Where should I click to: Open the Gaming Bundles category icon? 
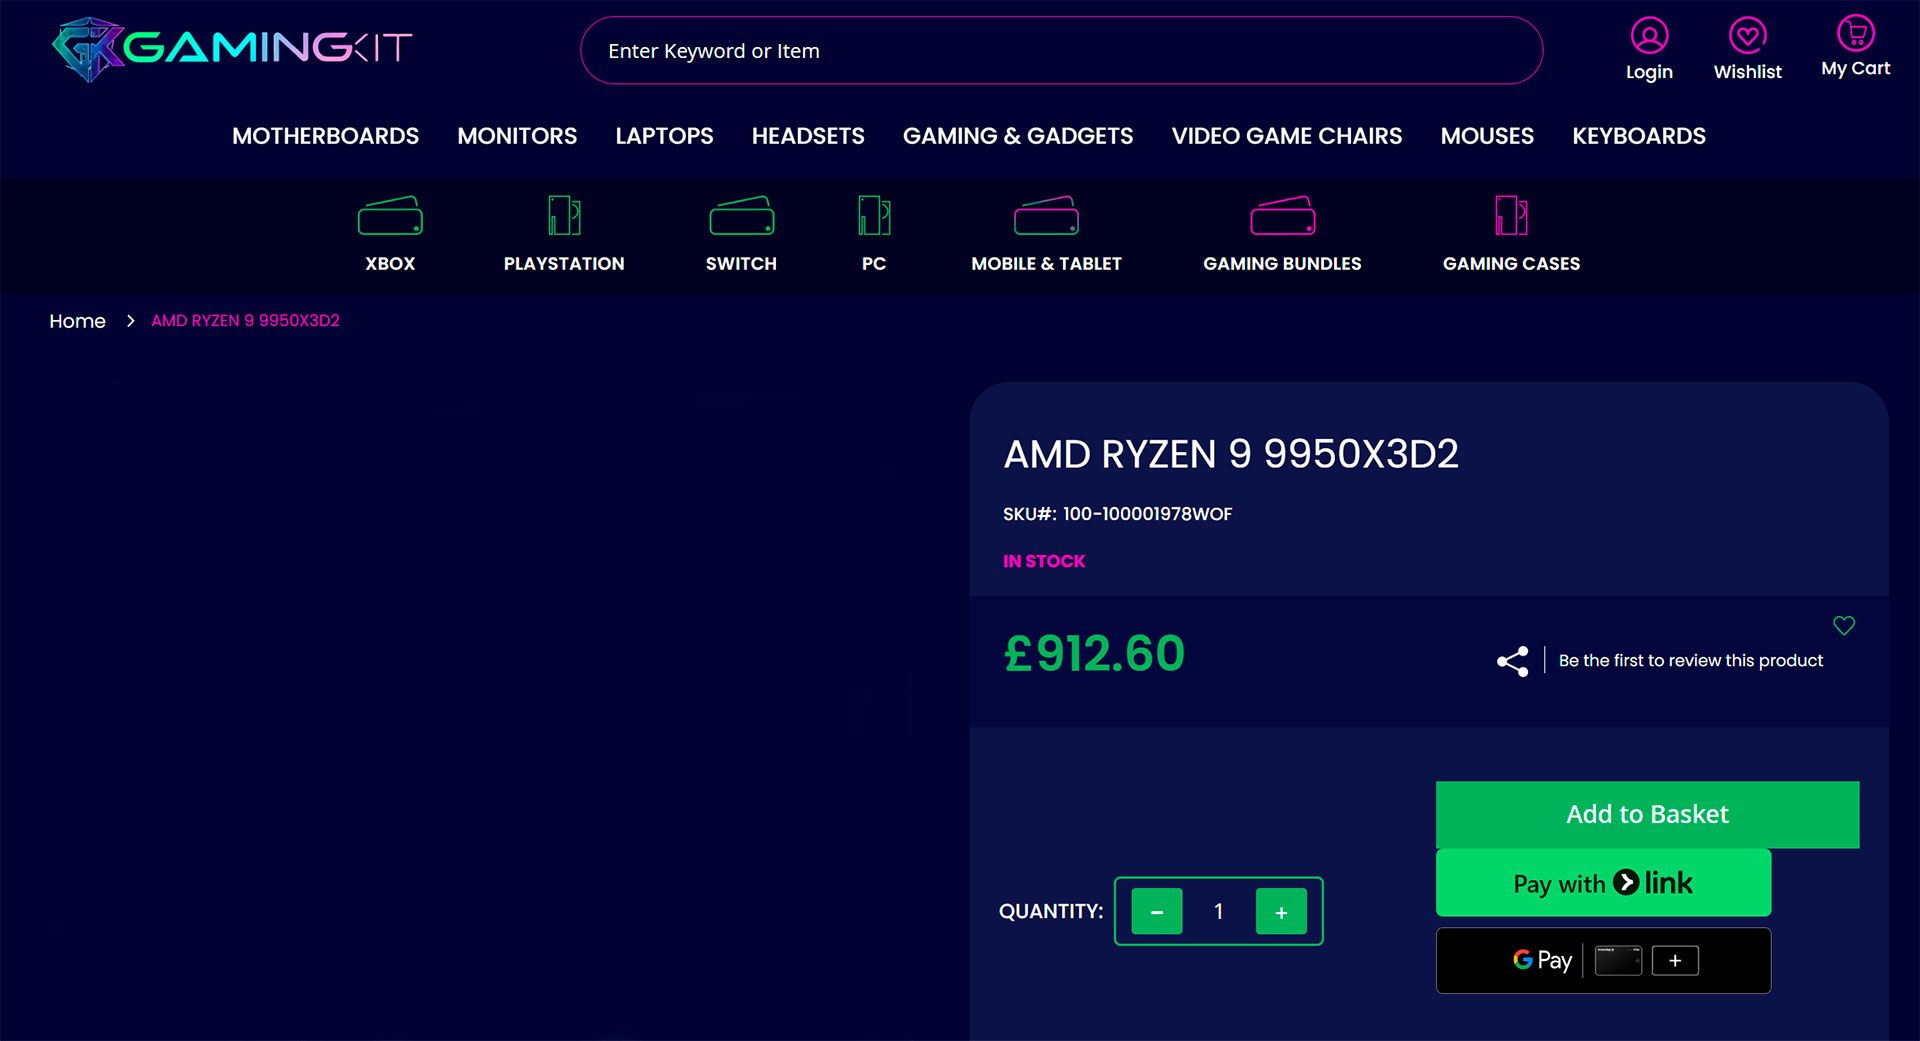[1282, 216]
